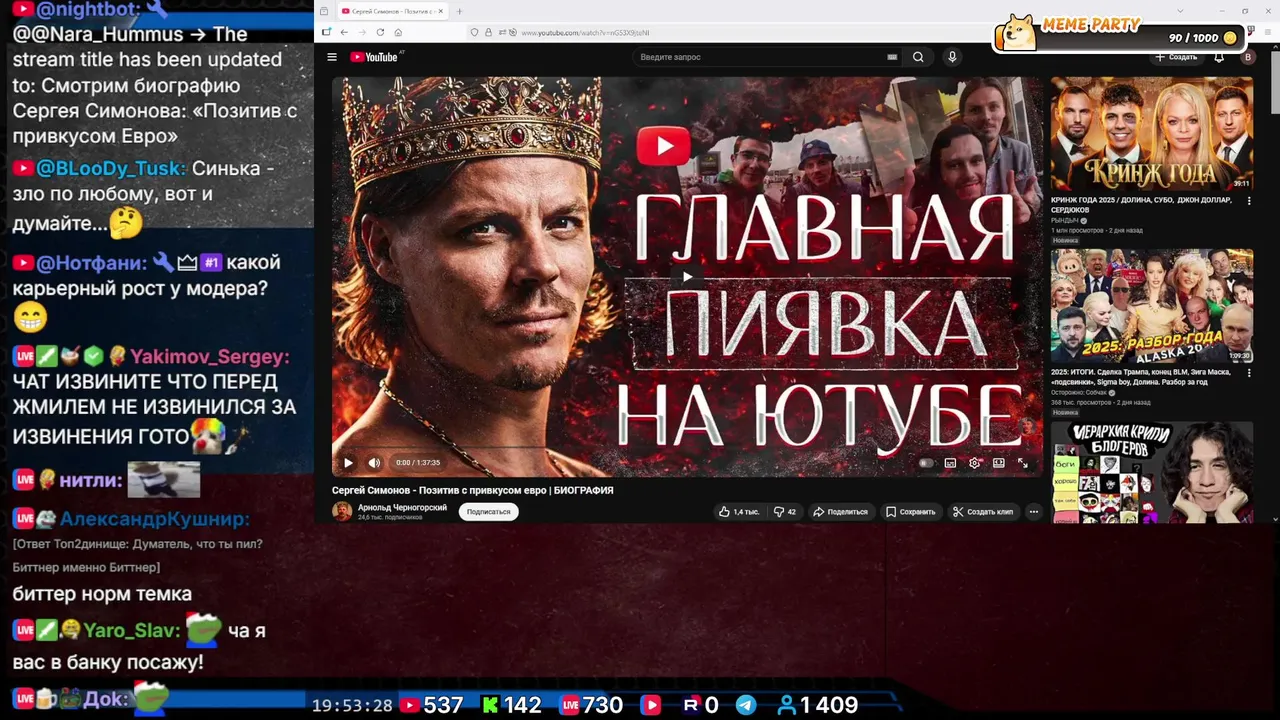
Task: Click the Yaro_Slav chat username
Action: click(132, 631)
